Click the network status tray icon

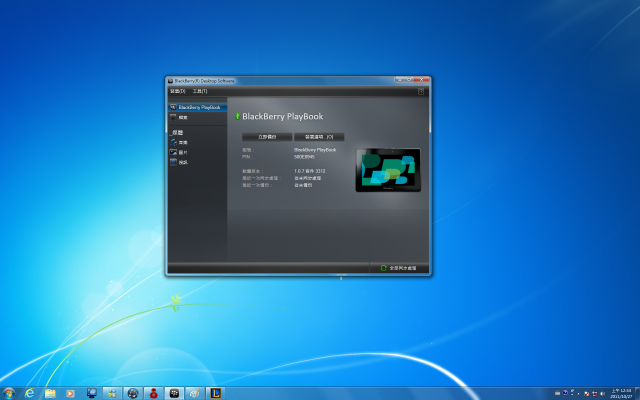tap(595, 394)
